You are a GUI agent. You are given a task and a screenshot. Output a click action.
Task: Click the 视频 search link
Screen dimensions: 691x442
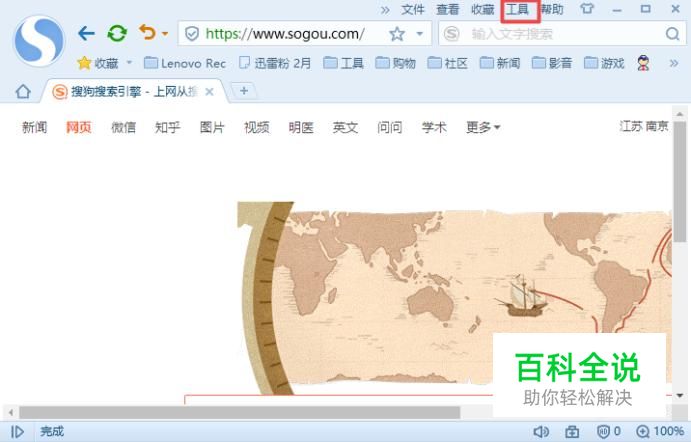point(256,127)
